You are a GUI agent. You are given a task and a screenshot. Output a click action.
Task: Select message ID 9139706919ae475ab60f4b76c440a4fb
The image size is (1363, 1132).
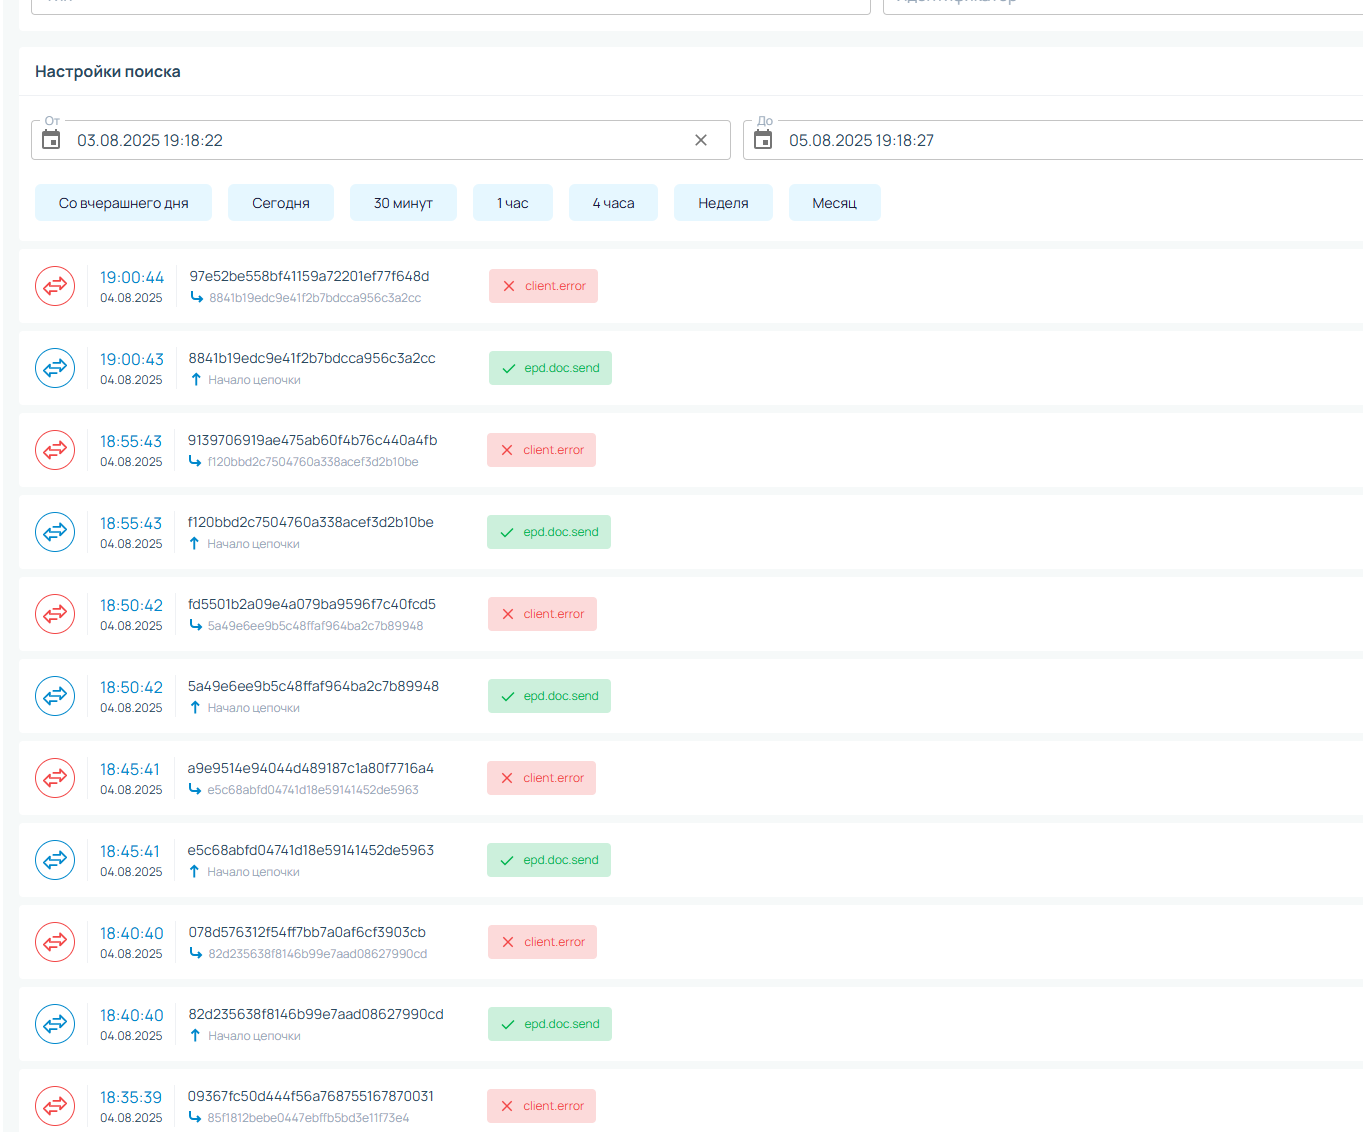pyautogui.click(x=312, y=440)
